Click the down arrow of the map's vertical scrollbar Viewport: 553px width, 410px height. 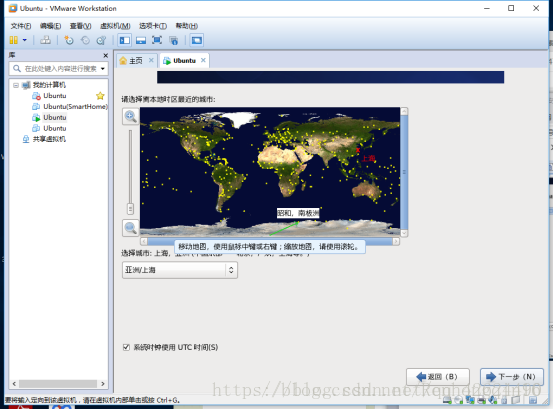coord(404,233)
